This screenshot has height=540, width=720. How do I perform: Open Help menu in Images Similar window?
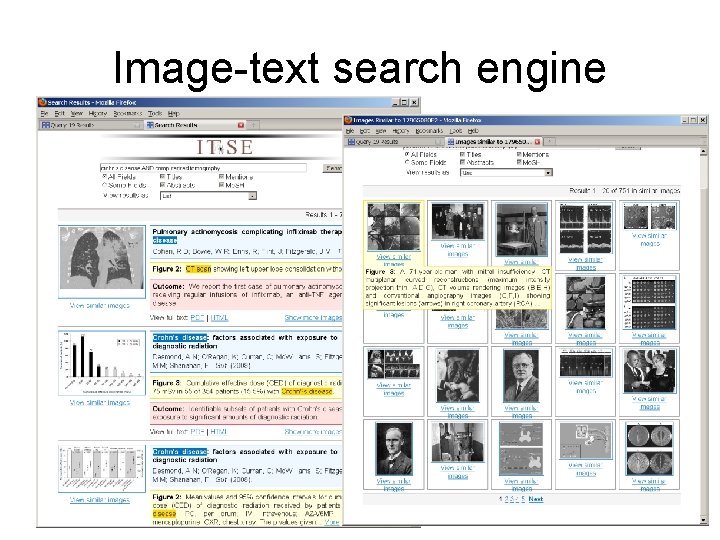tap(473, 131)
